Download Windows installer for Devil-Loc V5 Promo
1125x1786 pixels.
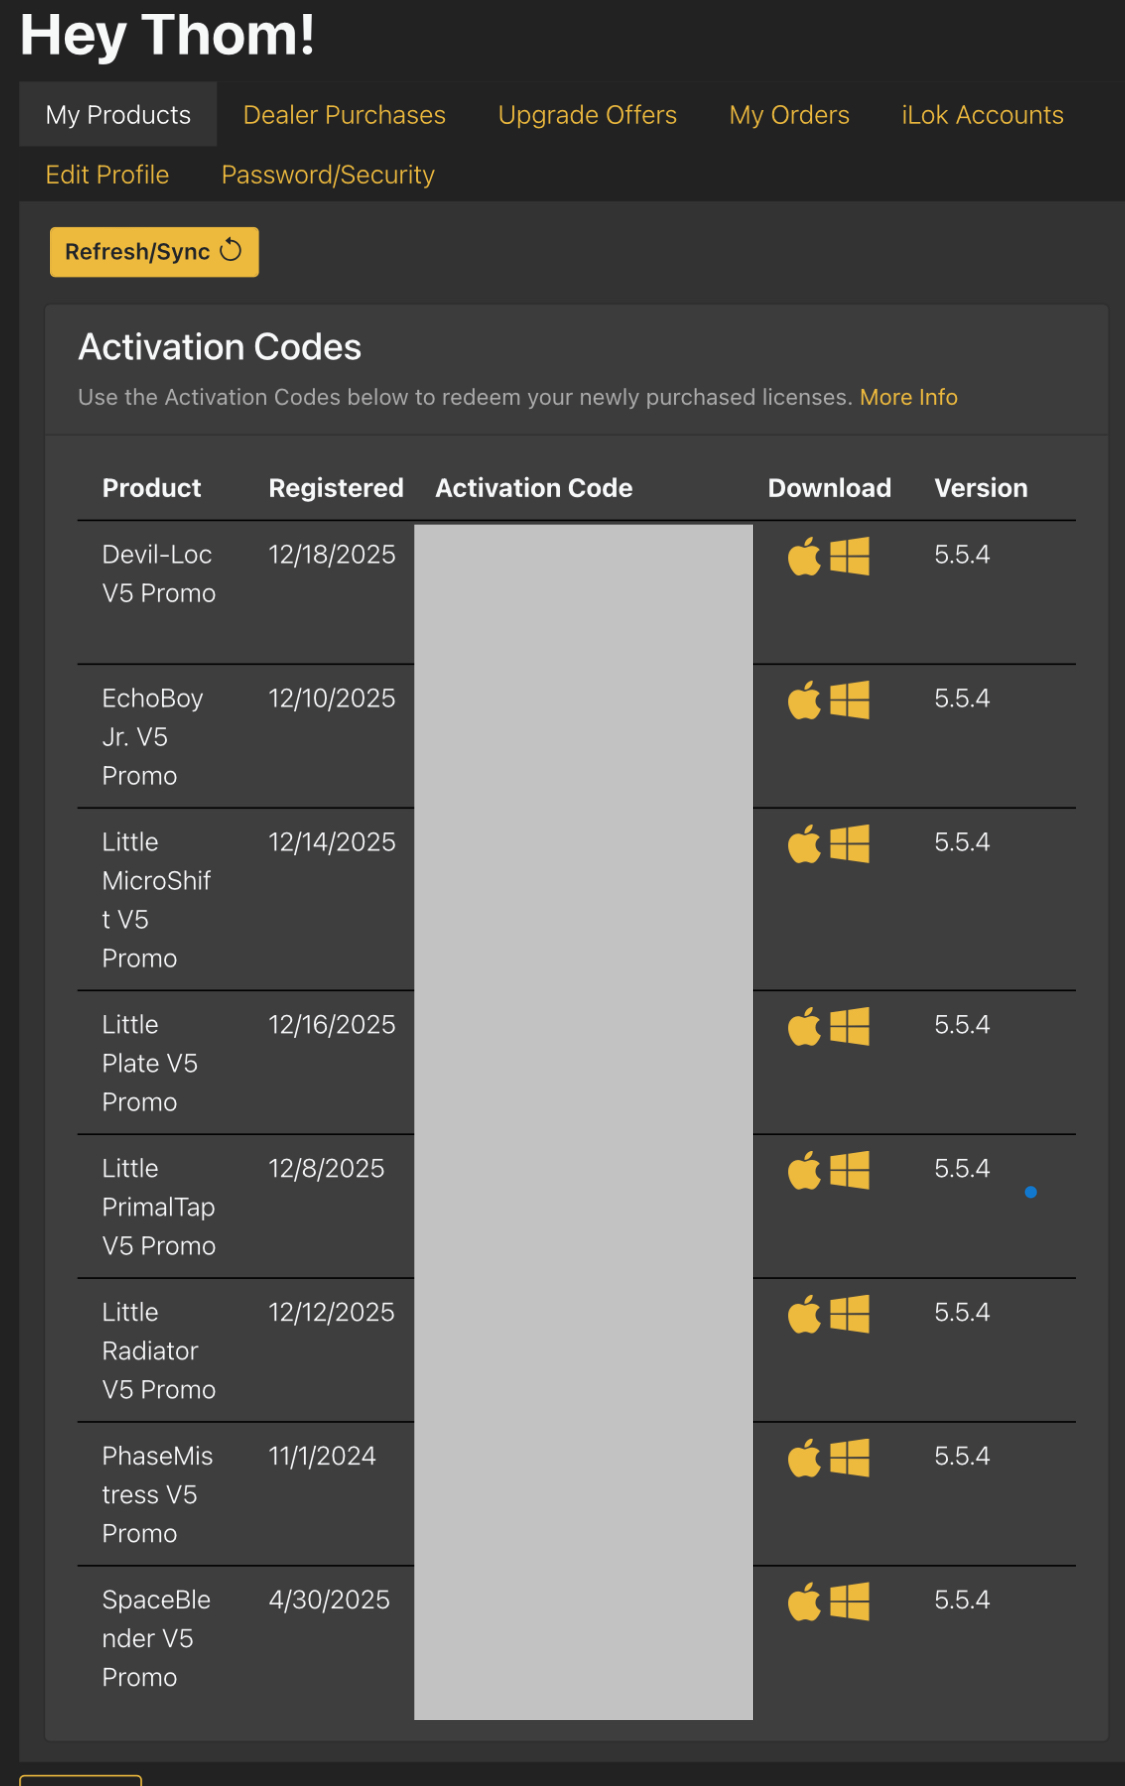tap(850, 556)
